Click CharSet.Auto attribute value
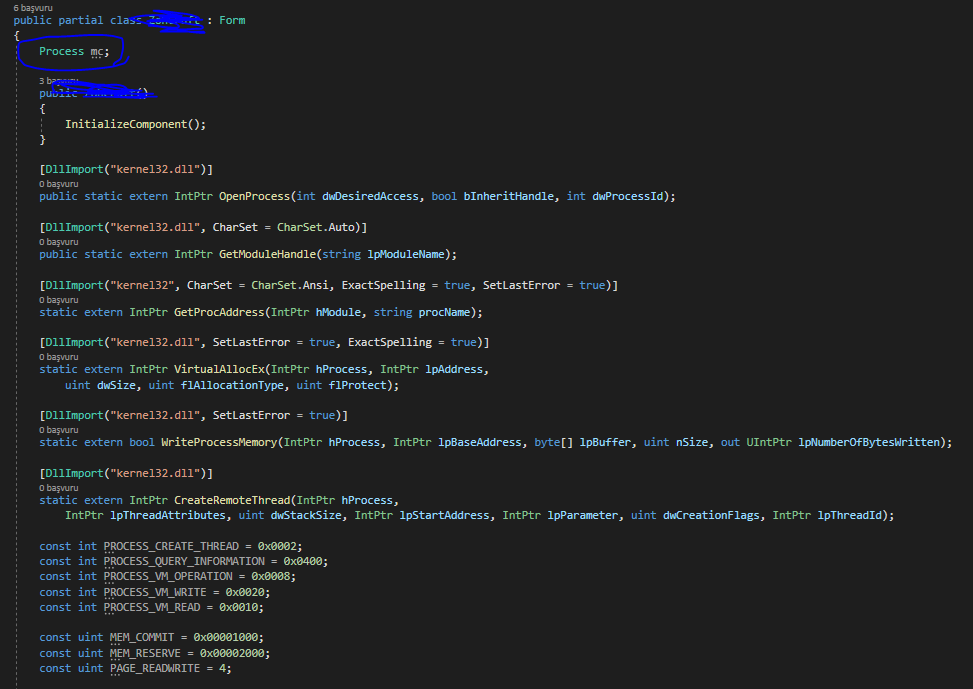The image size is (973, 689). click(x=315, y=227)
